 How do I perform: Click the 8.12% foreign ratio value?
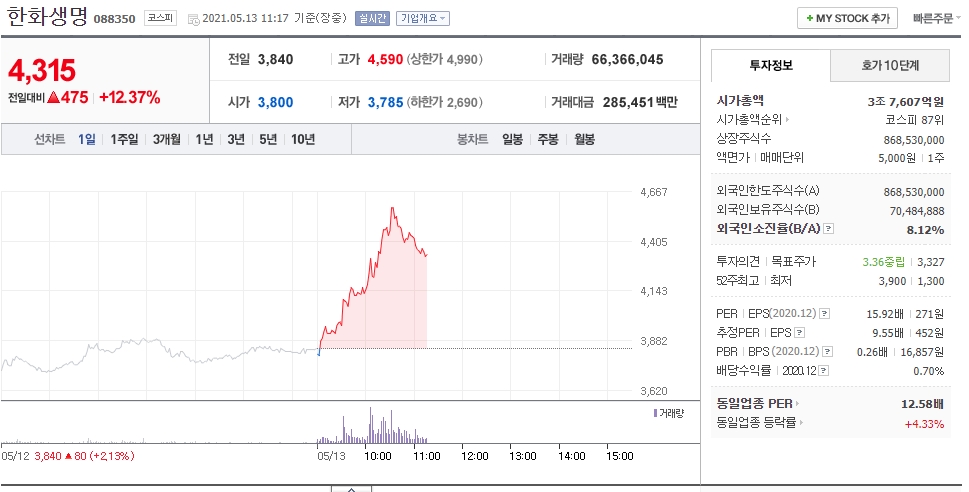pyautogui.click(x=925, y=230)
